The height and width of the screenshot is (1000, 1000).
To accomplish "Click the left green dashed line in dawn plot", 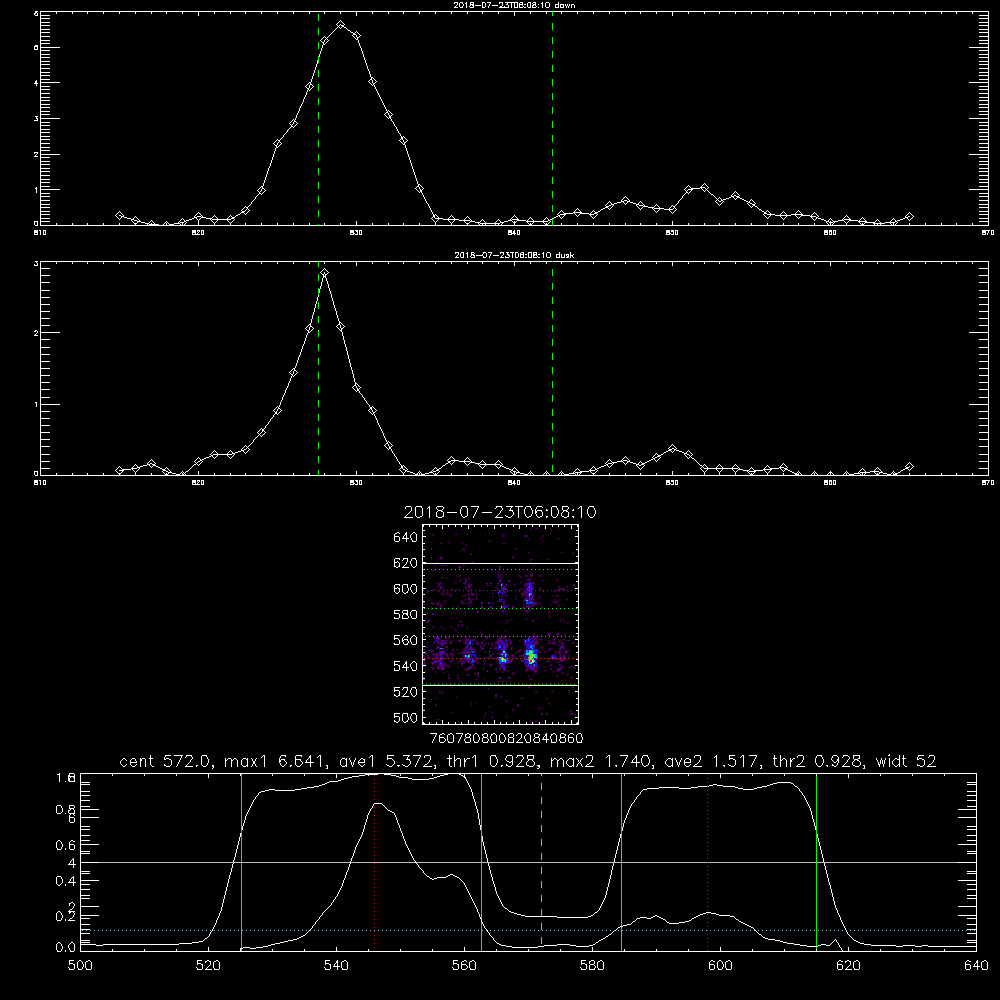I will 318,118.
